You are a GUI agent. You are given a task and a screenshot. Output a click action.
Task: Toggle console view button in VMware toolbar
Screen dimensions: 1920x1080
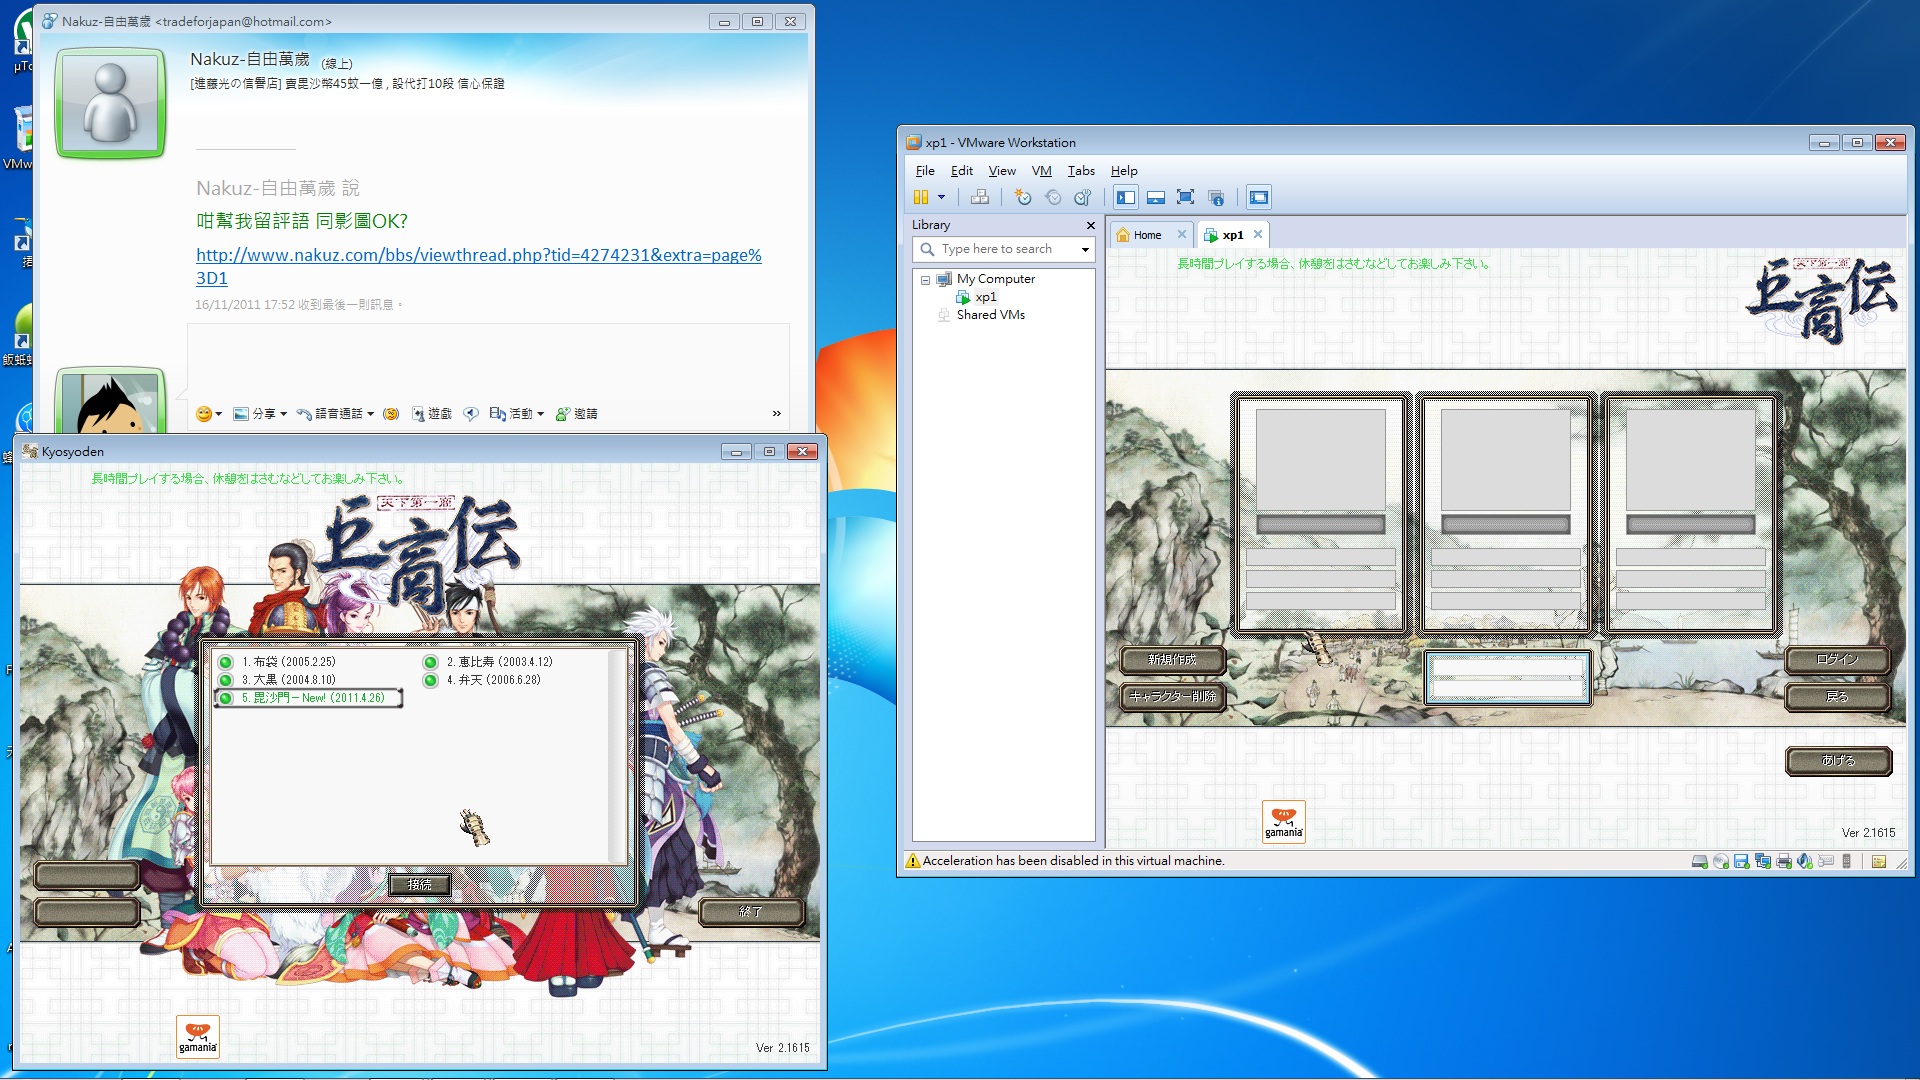pos(1259,197)
